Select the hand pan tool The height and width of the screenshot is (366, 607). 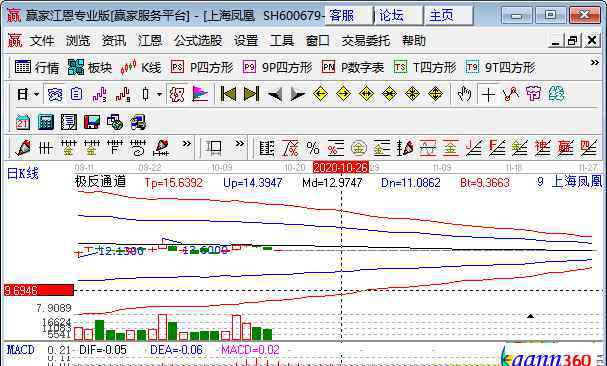[464, 94]
